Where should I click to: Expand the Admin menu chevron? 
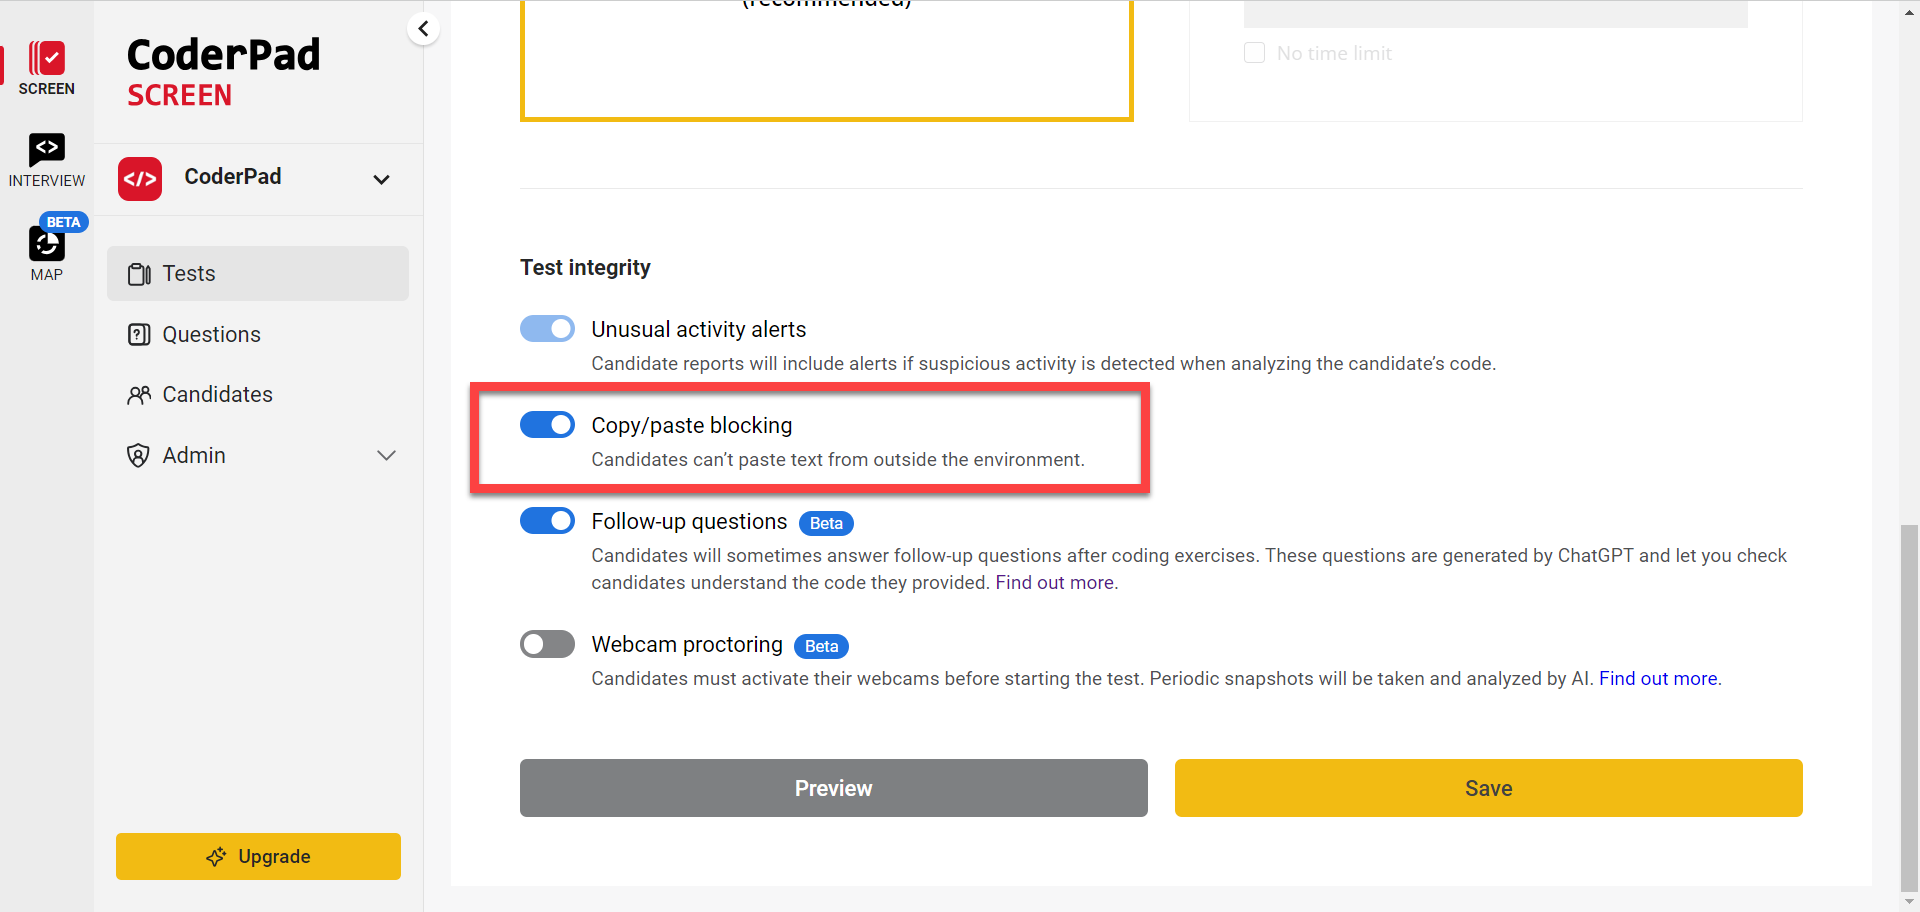(x=386, y=456)
